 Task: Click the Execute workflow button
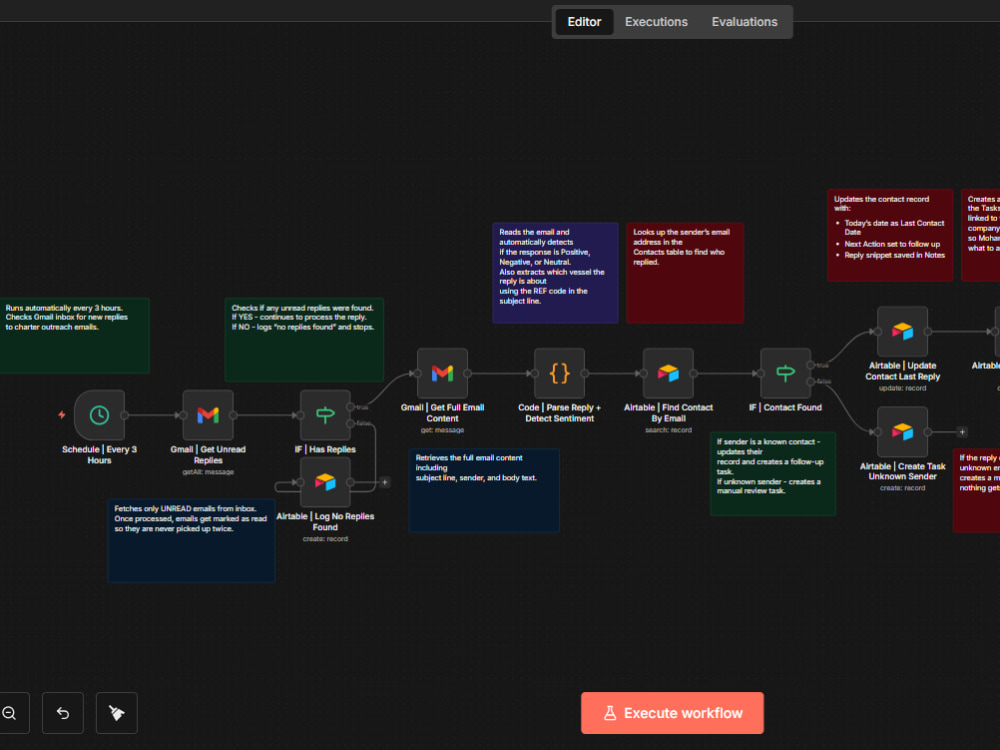tap(672, 713)
